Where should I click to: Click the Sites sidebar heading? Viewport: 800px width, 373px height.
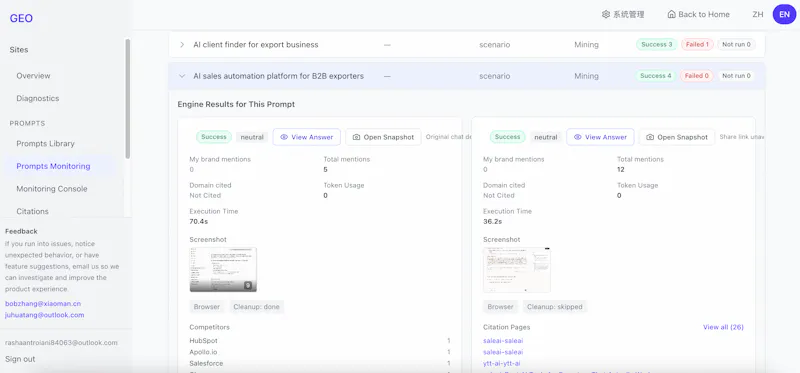(x=19, y=49)
